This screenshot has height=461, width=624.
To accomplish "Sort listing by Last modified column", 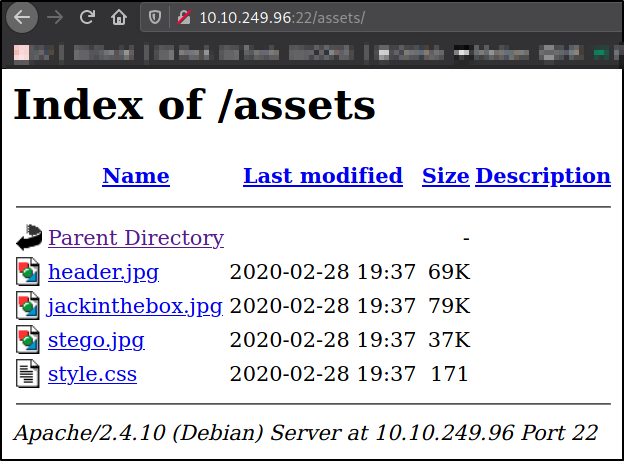I will 323,176.
